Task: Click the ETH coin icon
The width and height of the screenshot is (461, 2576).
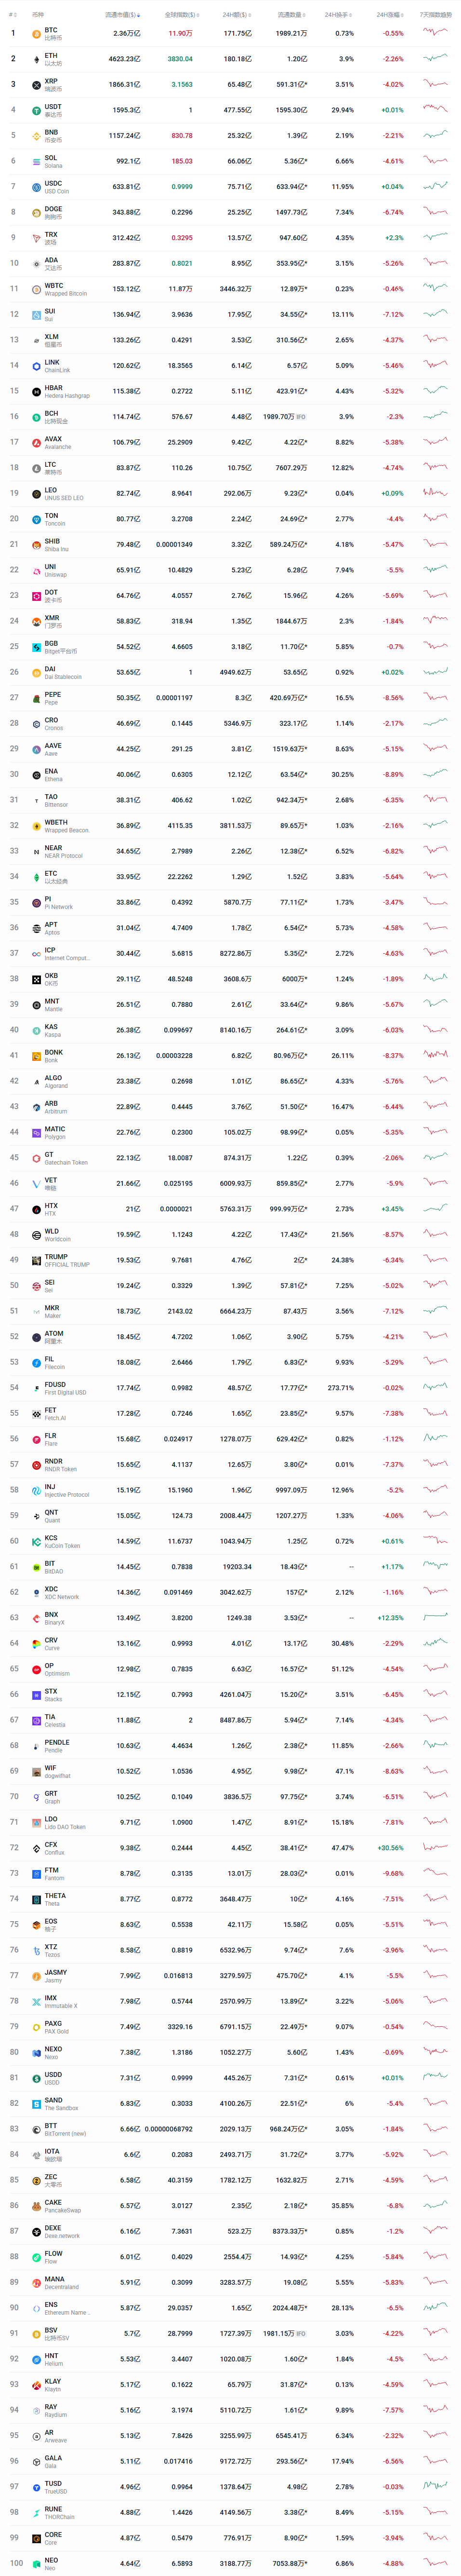Action: [36, 59]
